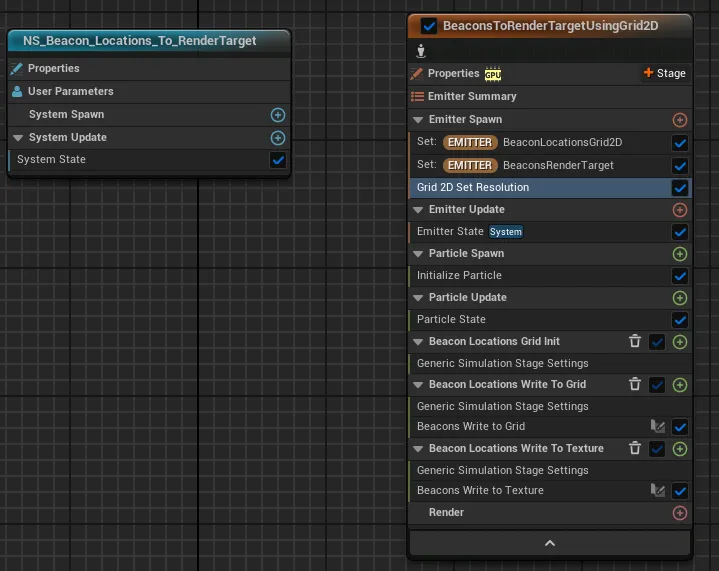719x571 pixels.
Task: Add module to Beacon Locations Write To Texture
Action: 680,449
